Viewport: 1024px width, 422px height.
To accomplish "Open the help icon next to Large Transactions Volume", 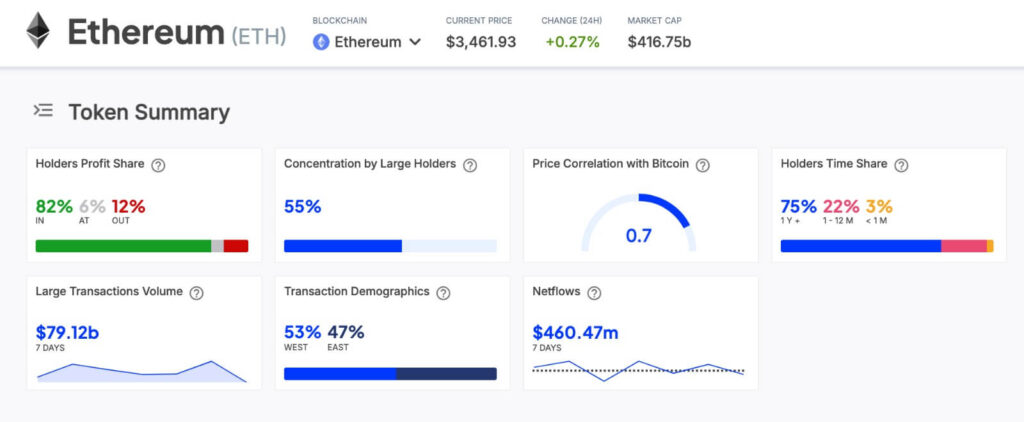I will point(197,293).
